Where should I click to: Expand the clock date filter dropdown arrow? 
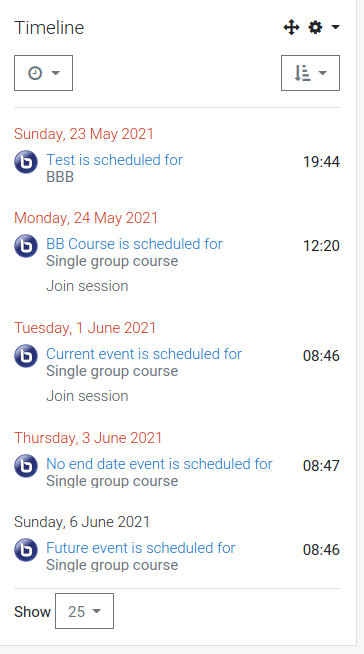tap(55, 73)
